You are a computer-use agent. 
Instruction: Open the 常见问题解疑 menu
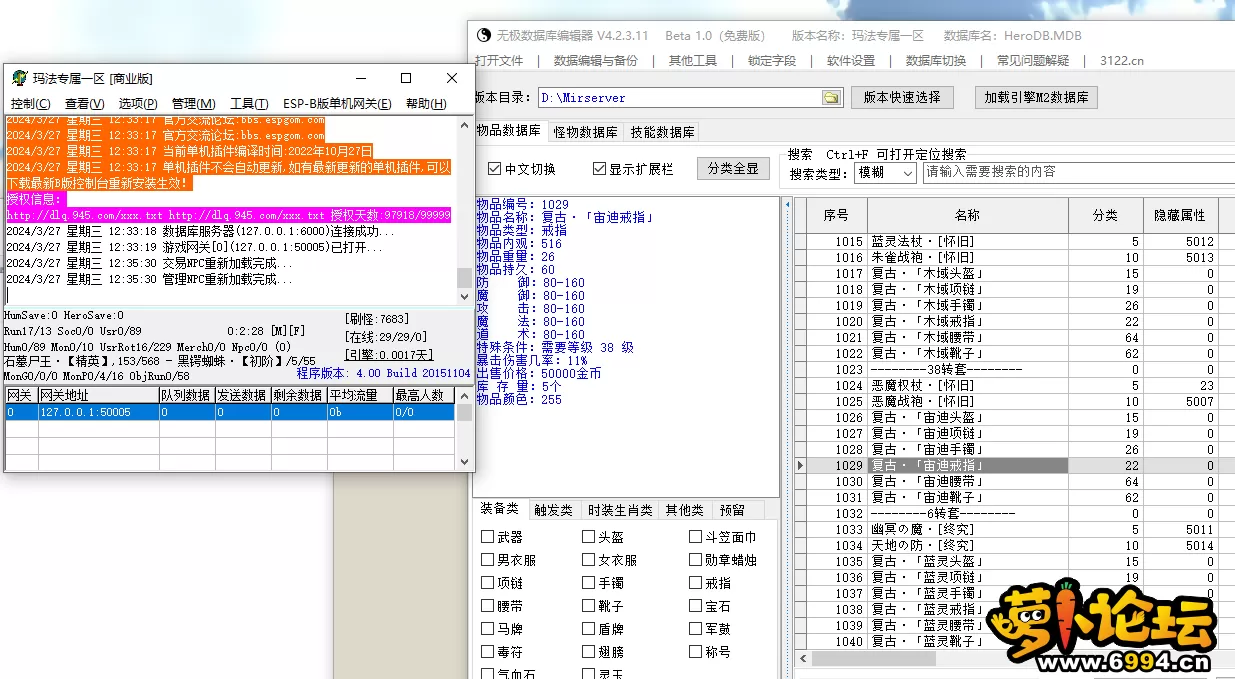1033,61
